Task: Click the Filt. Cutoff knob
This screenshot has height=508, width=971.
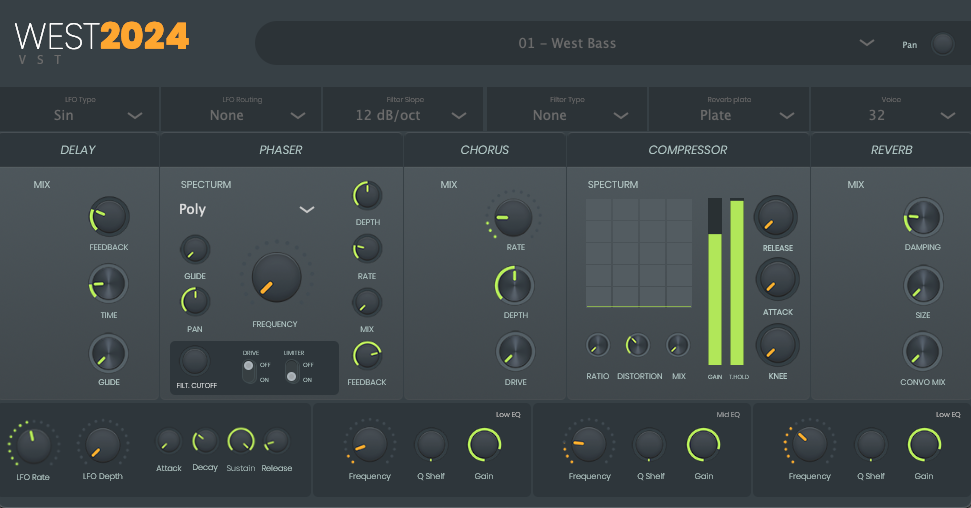Action: tap(195, 360)
